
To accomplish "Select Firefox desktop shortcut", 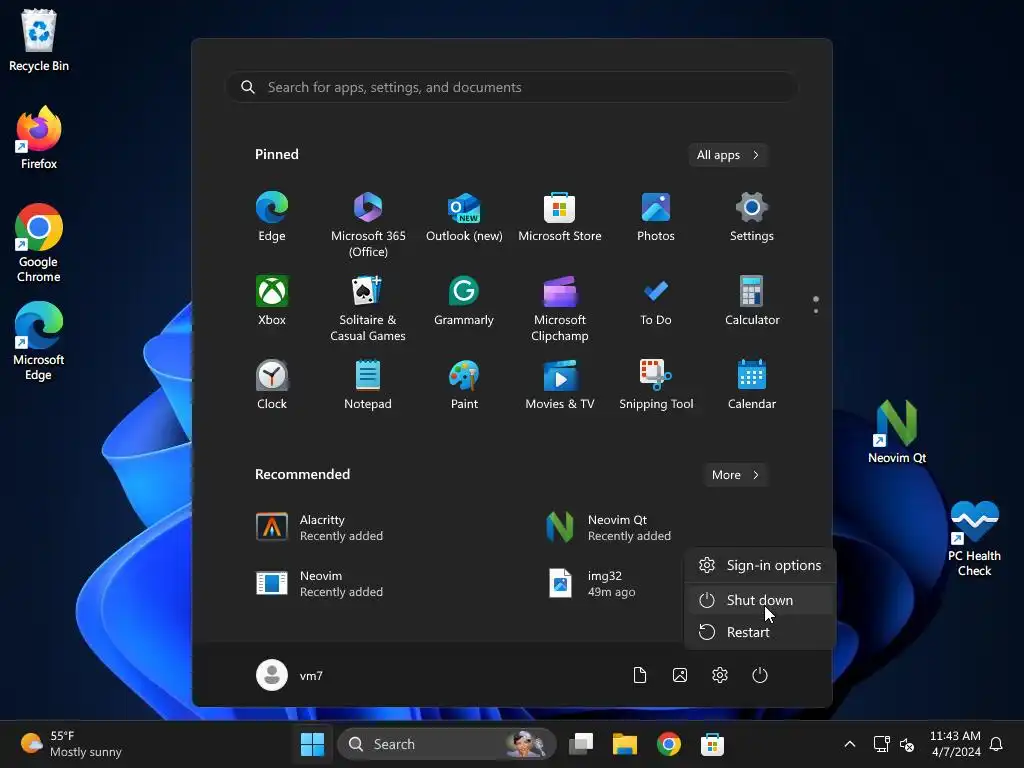I will click(x=39, y=138).
